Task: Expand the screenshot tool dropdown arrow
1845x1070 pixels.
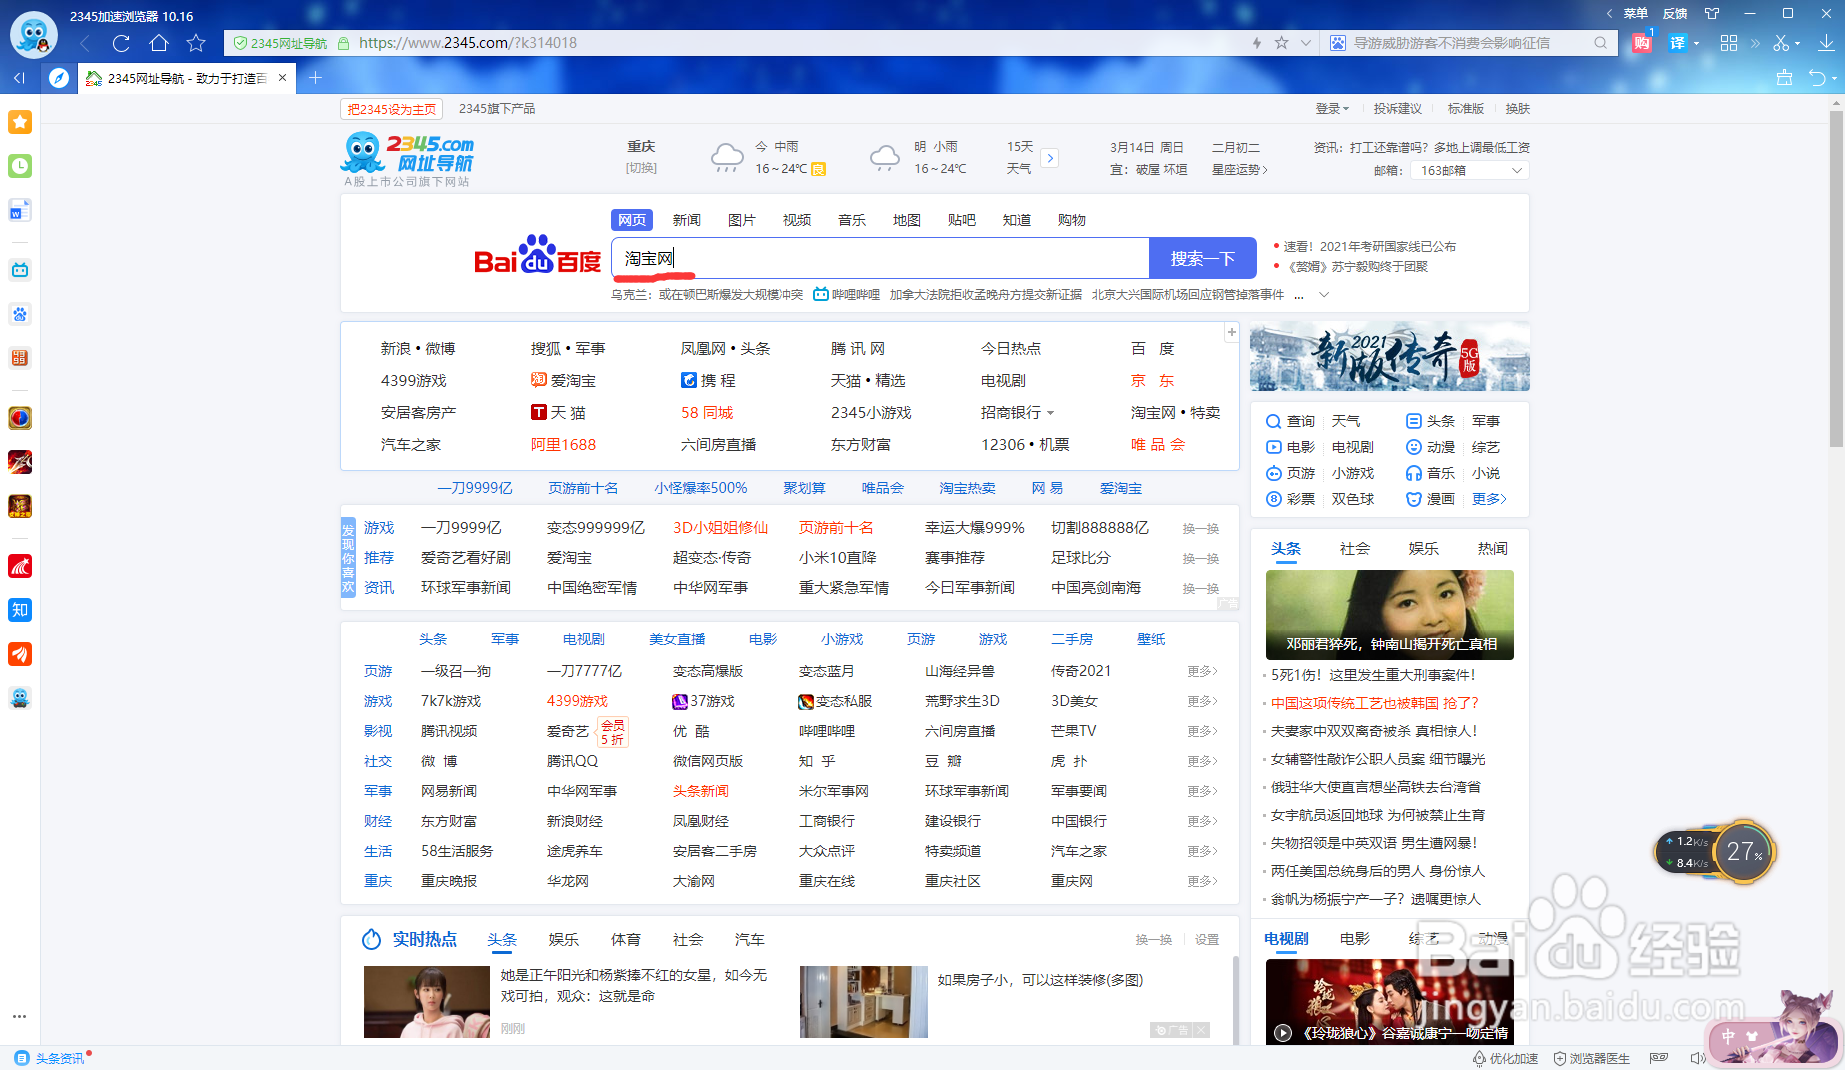Action: [1797, 44]
